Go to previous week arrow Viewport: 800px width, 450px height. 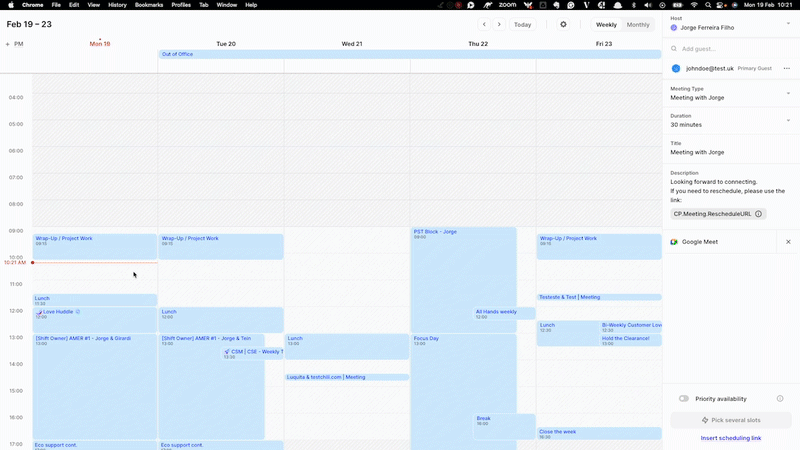[x=484, y=24]
